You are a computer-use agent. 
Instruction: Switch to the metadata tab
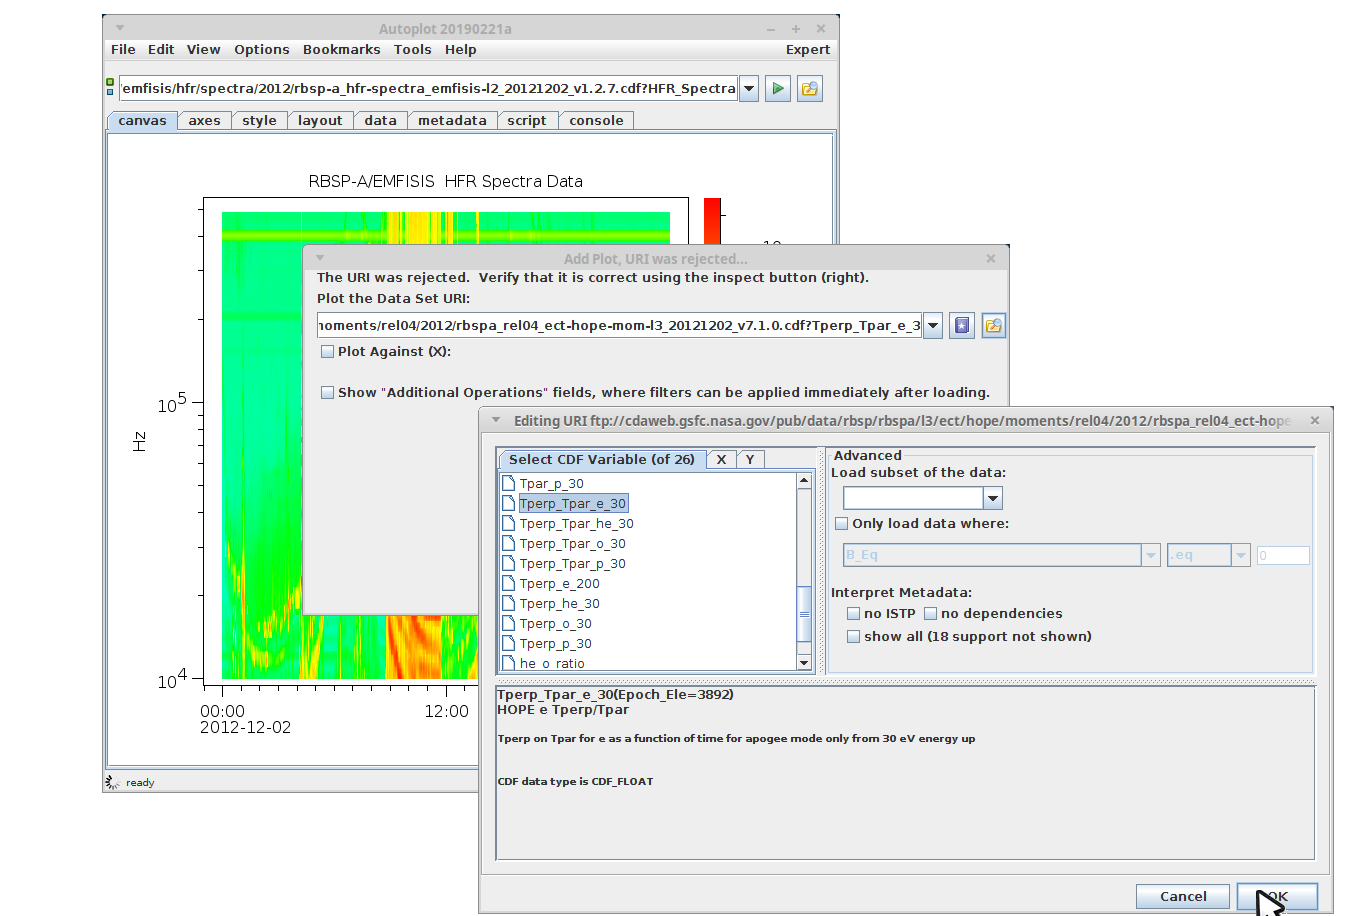click(452, 121)
